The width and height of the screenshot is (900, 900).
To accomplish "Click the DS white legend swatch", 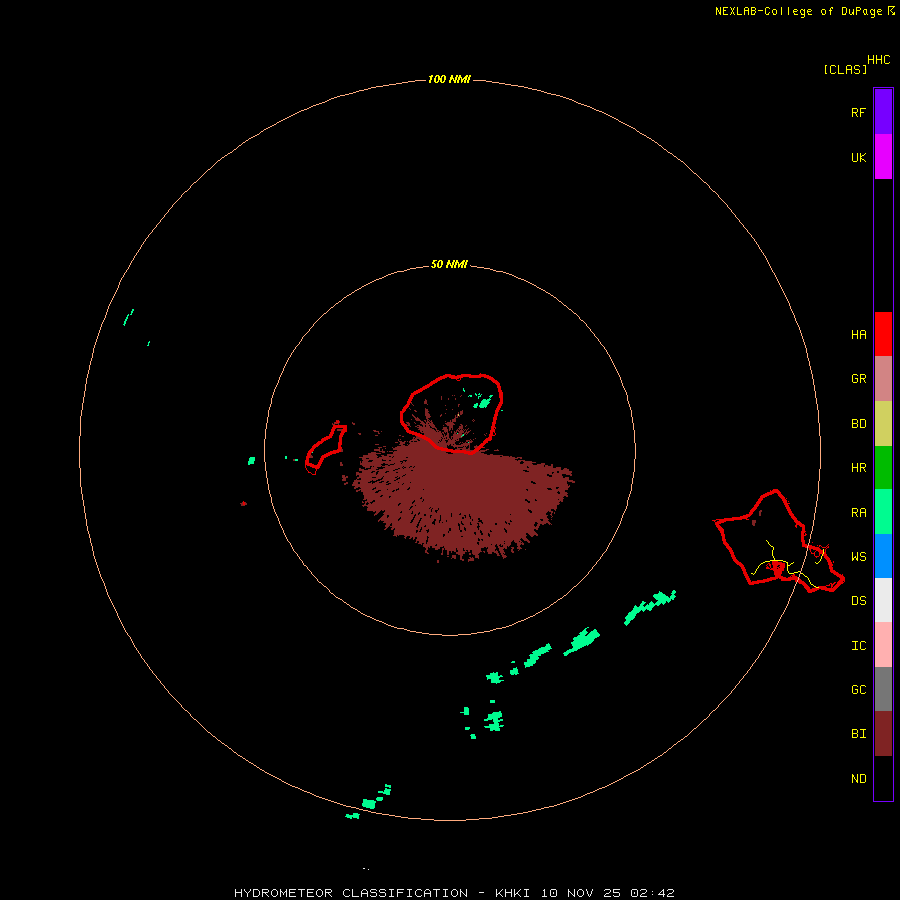I will click(x=883, y=600).
